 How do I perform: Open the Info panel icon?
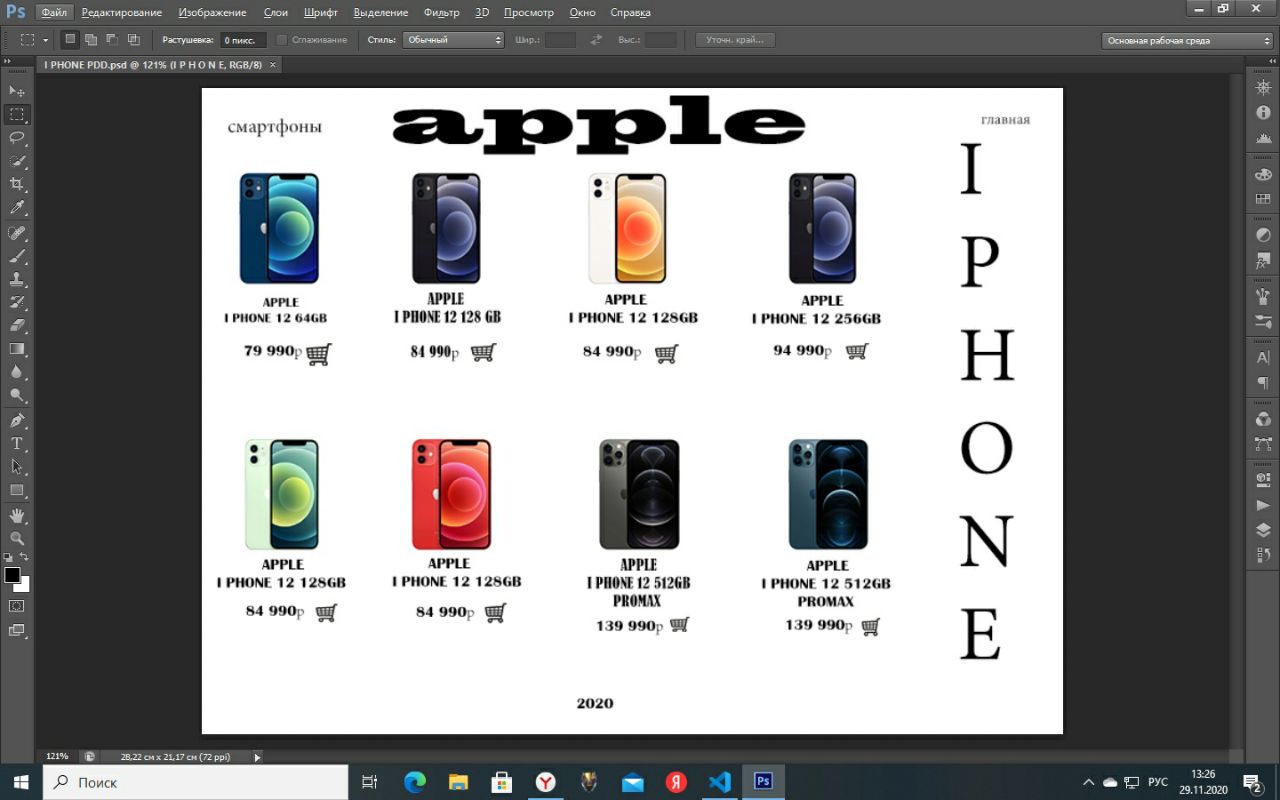[x=1263, y=112]
